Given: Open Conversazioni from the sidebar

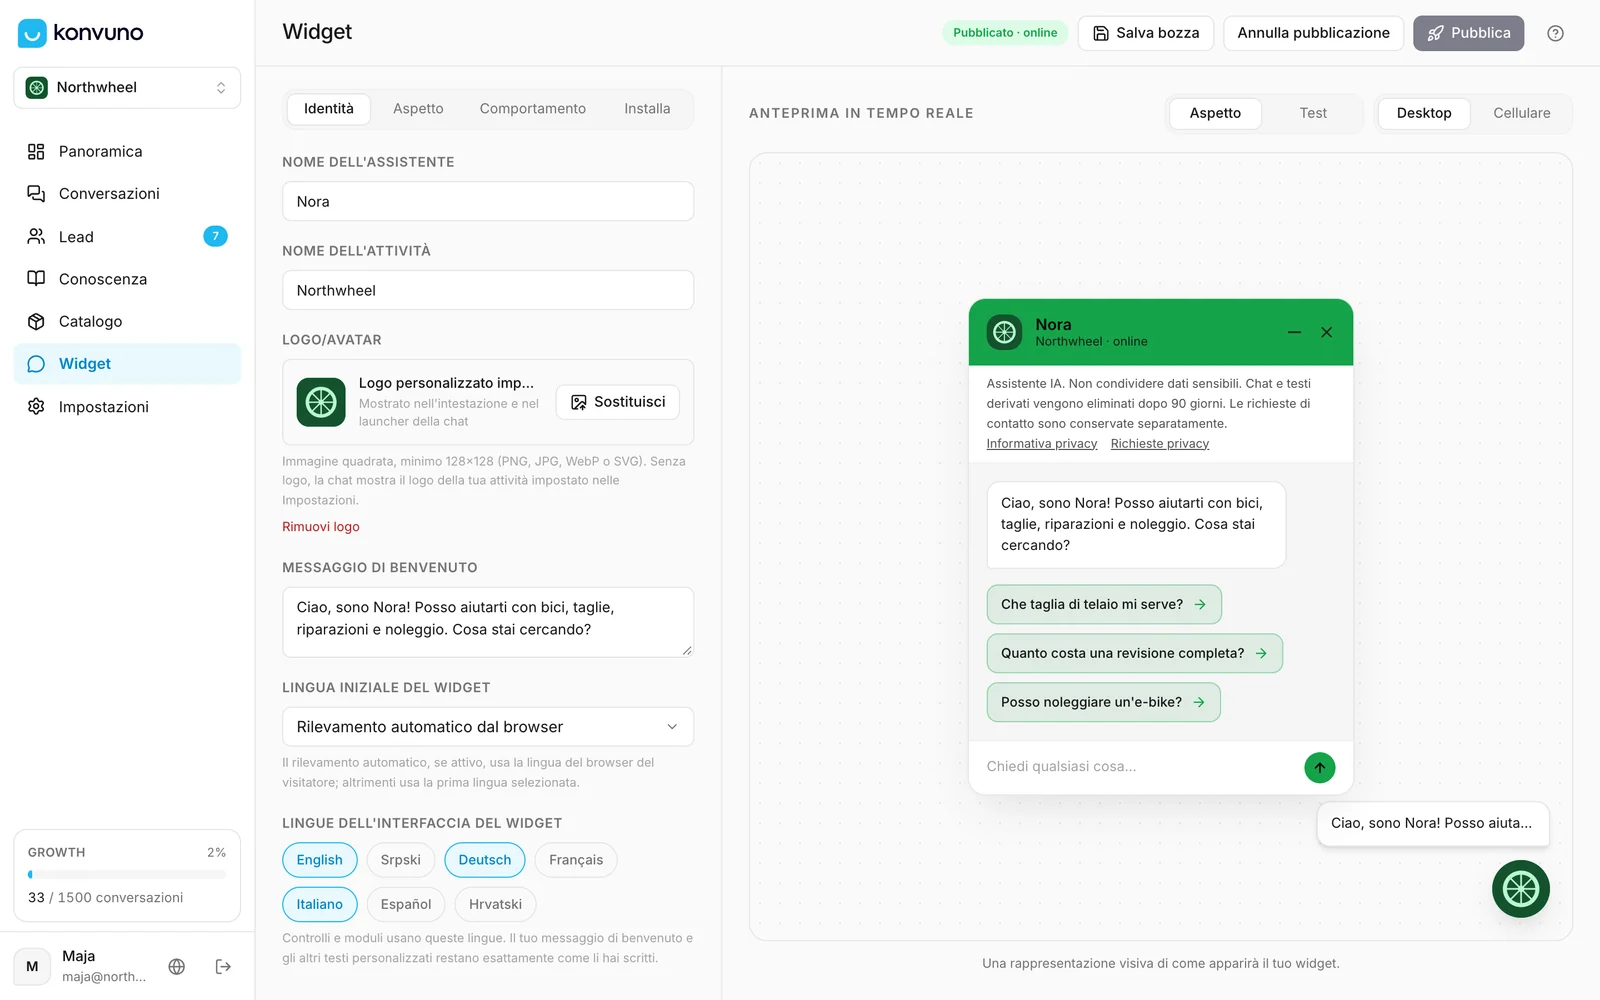Looking at the screenshot, I should click(127, 194).
